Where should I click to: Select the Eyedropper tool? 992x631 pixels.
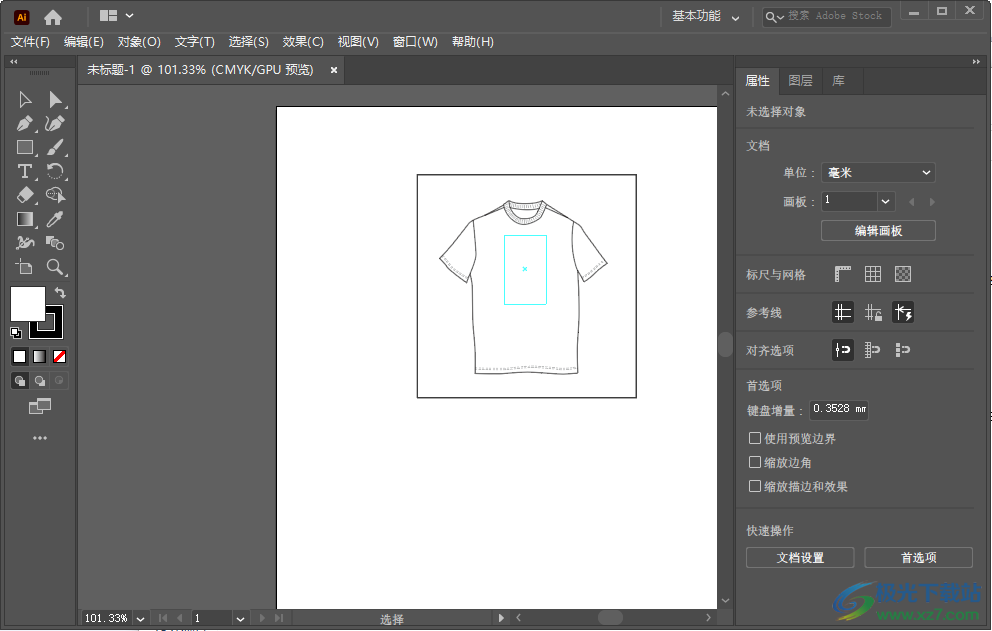point(55,219)
